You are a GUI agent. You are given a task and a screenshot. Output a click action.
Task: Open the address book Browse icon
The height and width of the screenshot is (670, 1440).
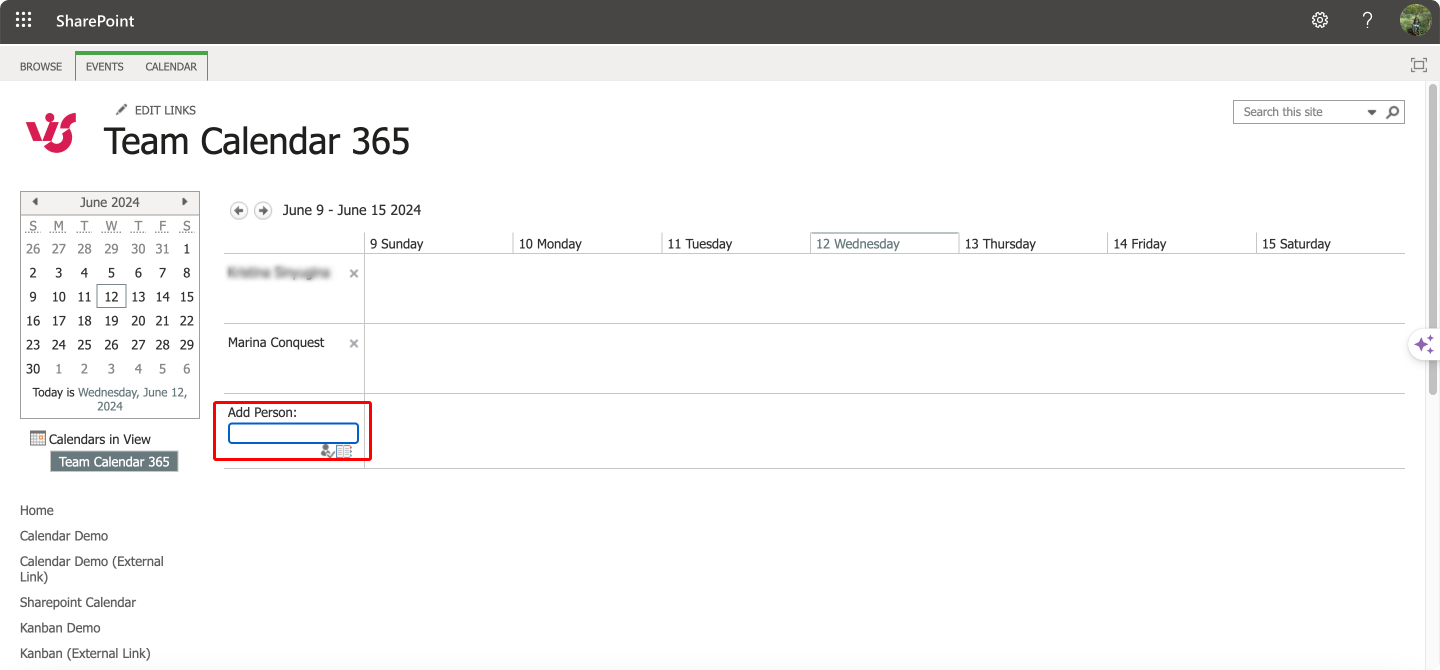pos(344,451)
